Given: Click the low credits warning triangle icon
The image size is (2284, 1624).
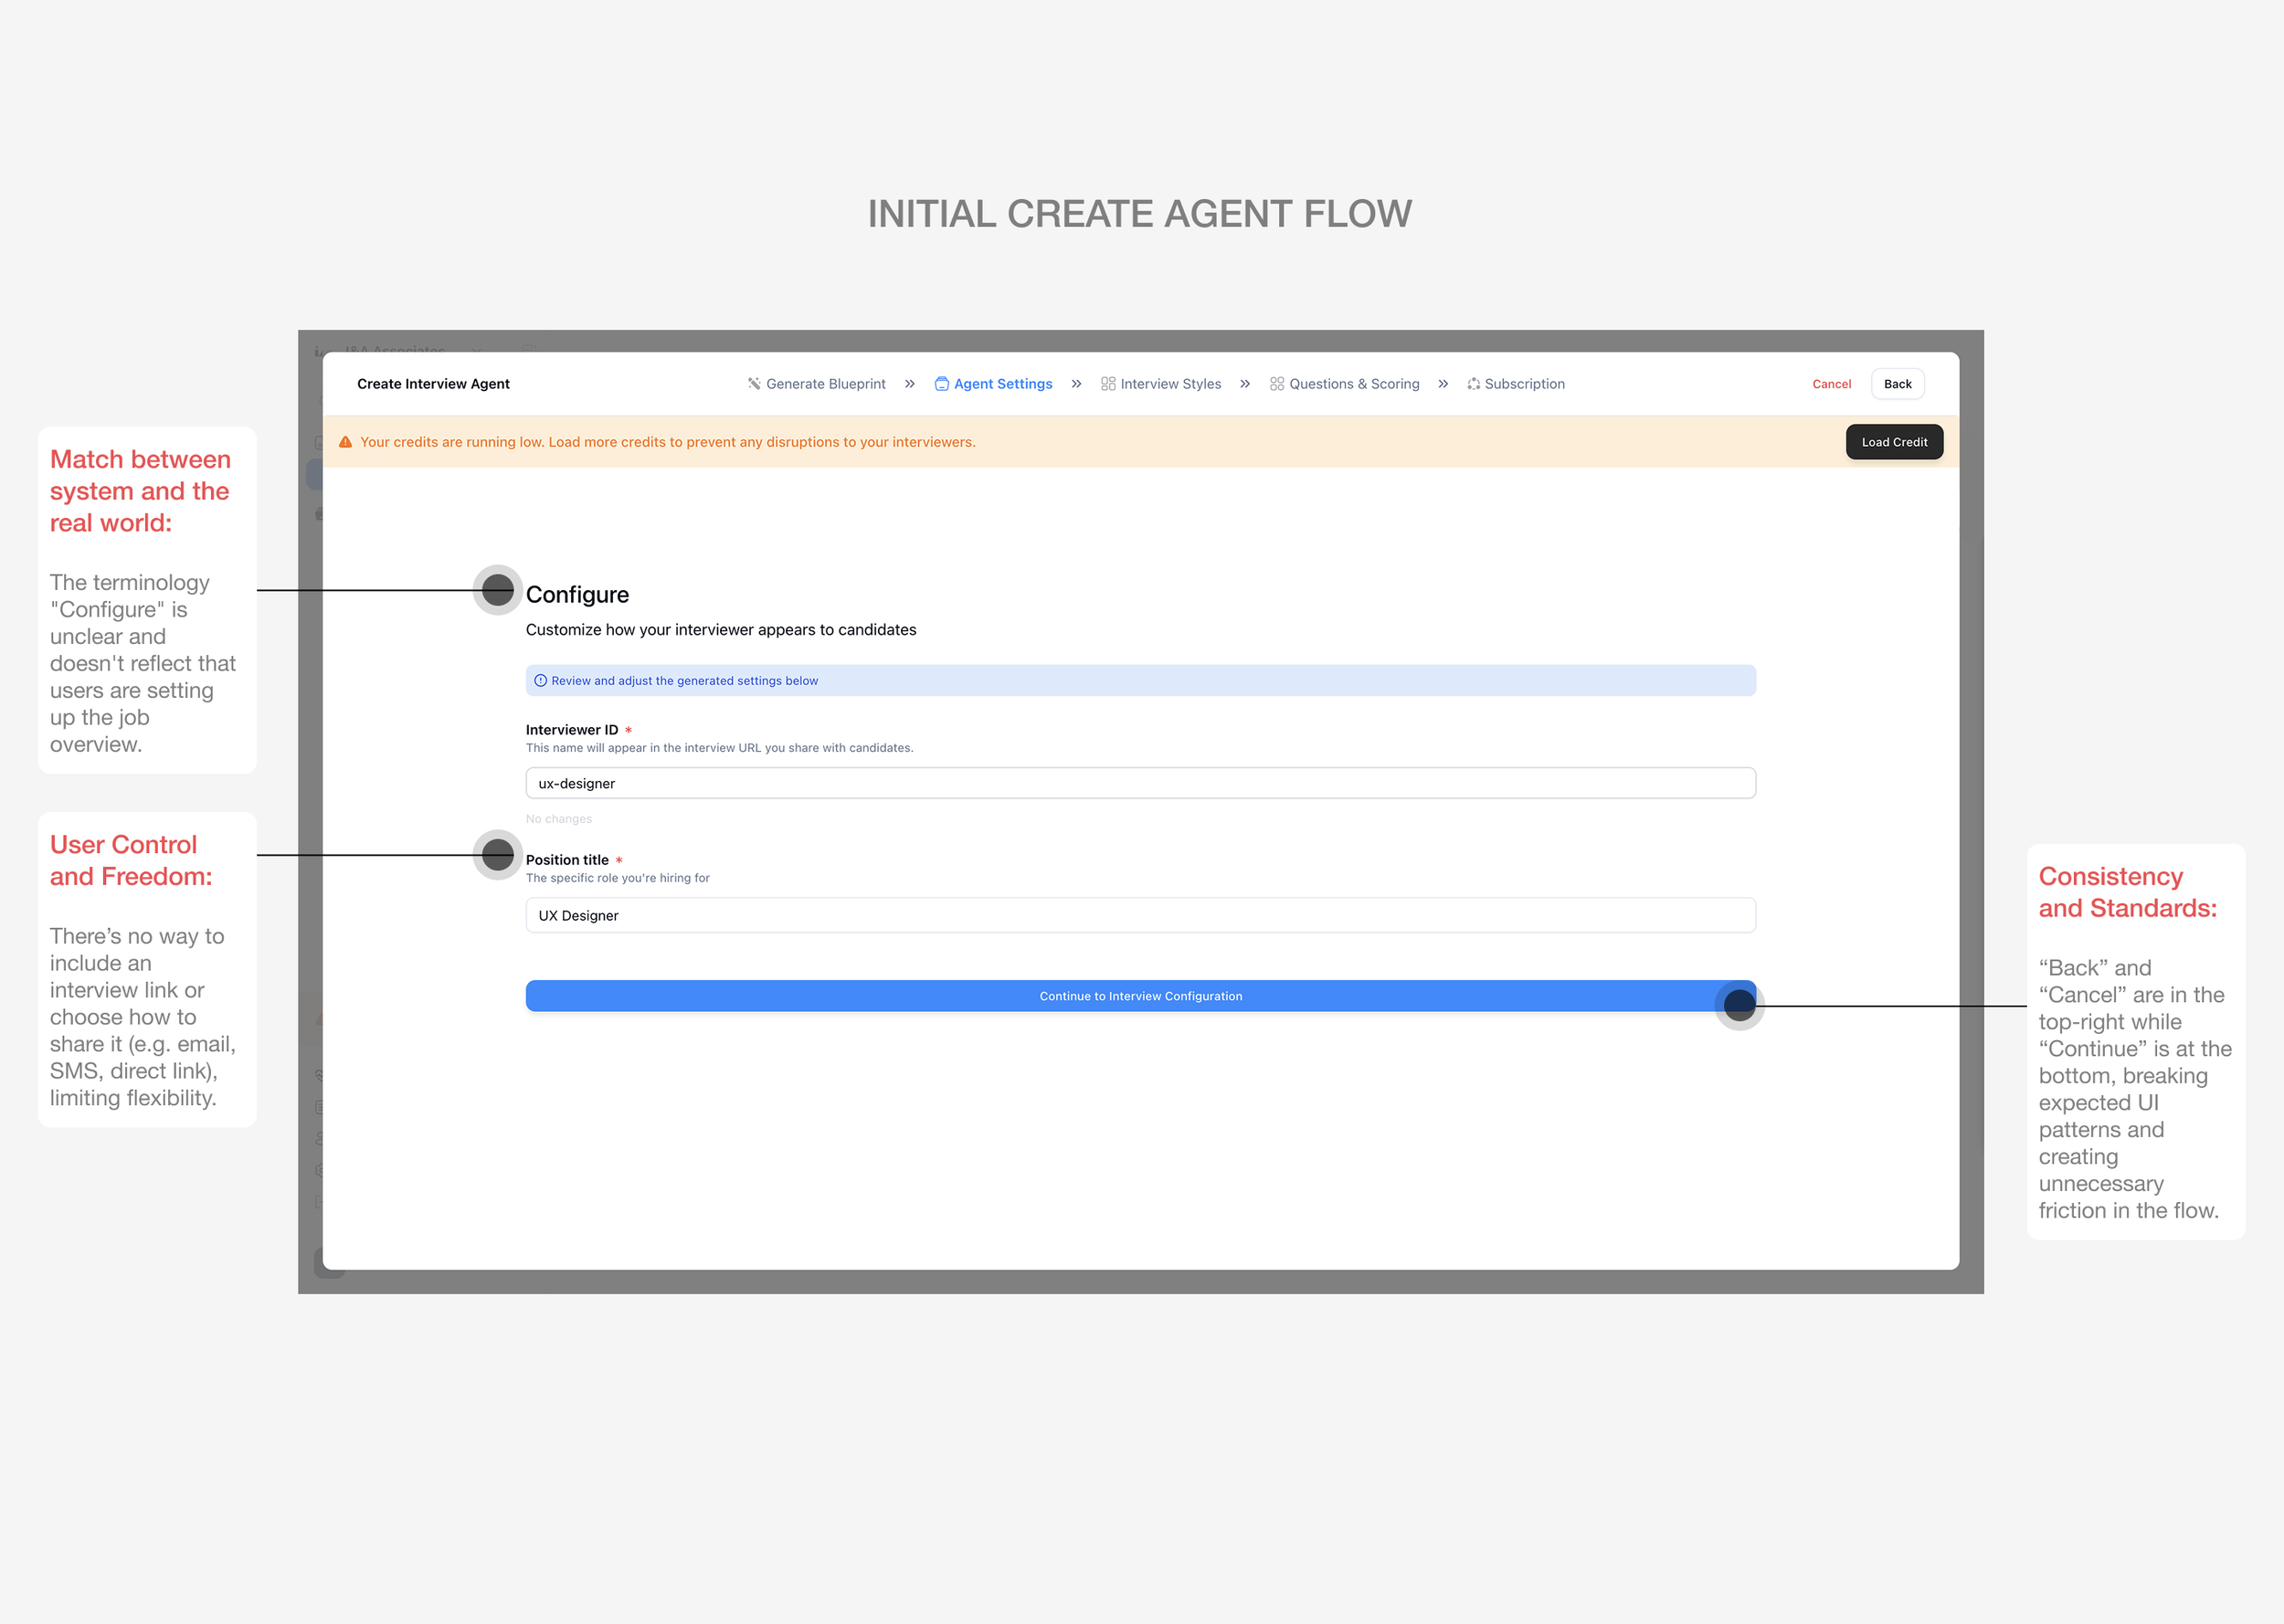Looking at the screenshot, I should pyautogui.click(x=346, y=442).
